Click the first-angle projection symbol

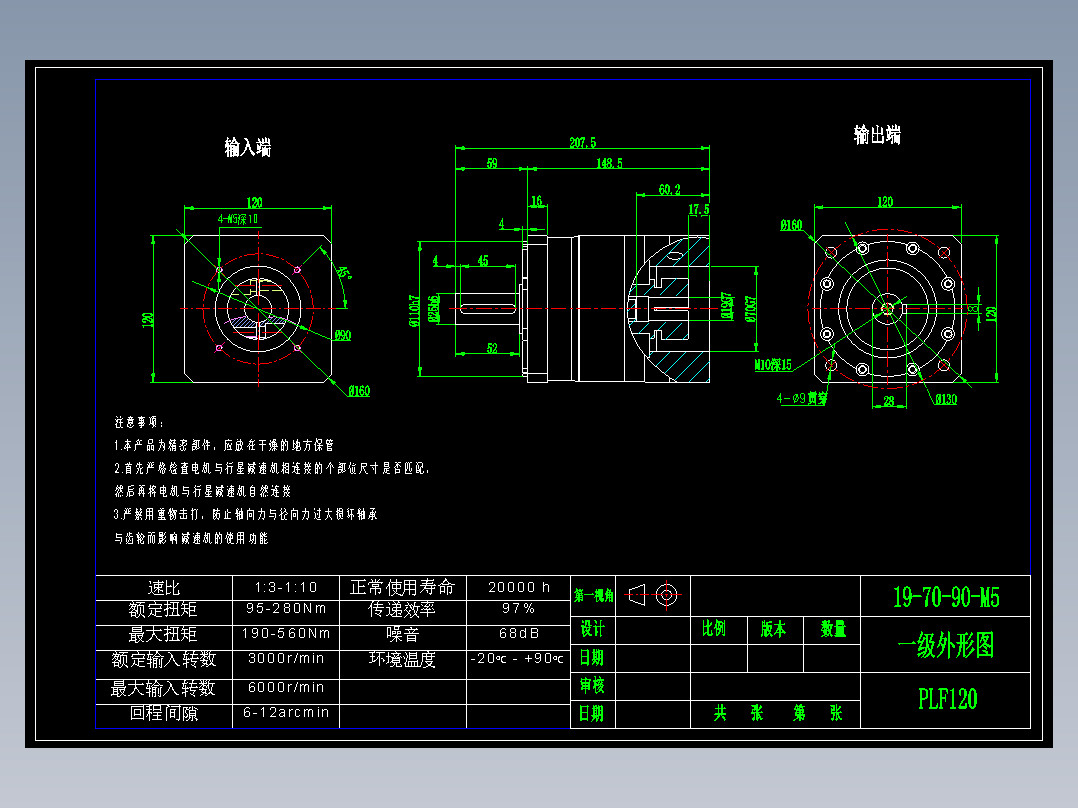(636, 594)
